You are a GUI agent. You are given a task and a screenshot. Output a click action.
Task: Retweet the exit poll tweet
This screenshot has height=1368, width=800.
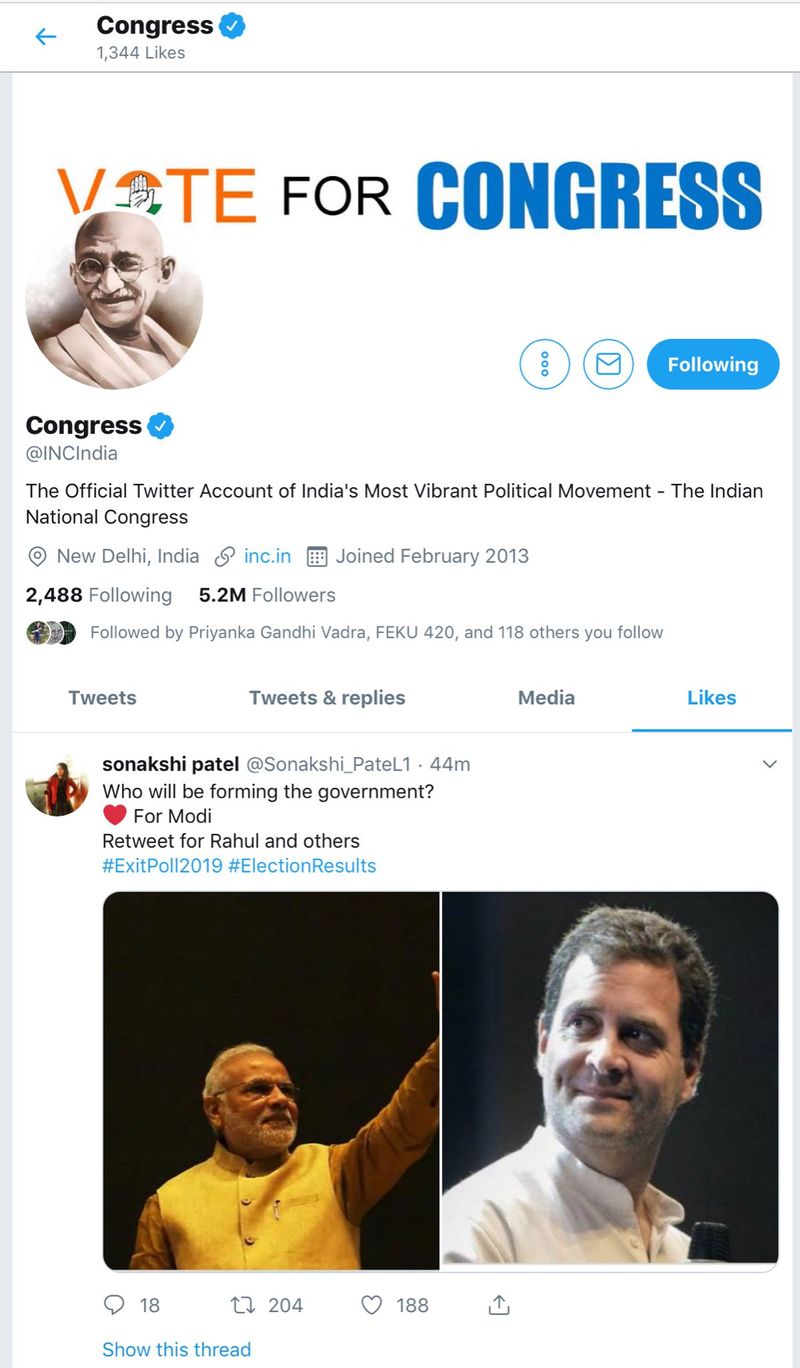(242, 1305)
